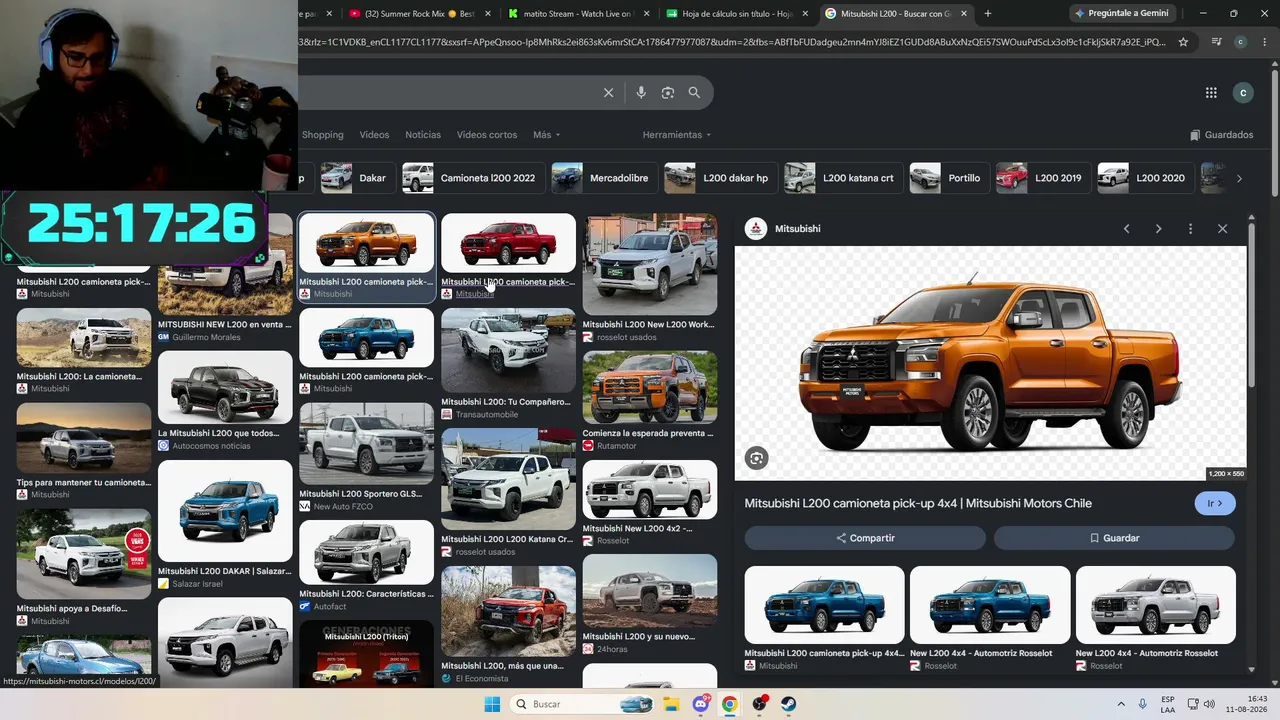1280x720 pixels.
Task: Bookmark this page with the star icon
Action: point(1183,42)
